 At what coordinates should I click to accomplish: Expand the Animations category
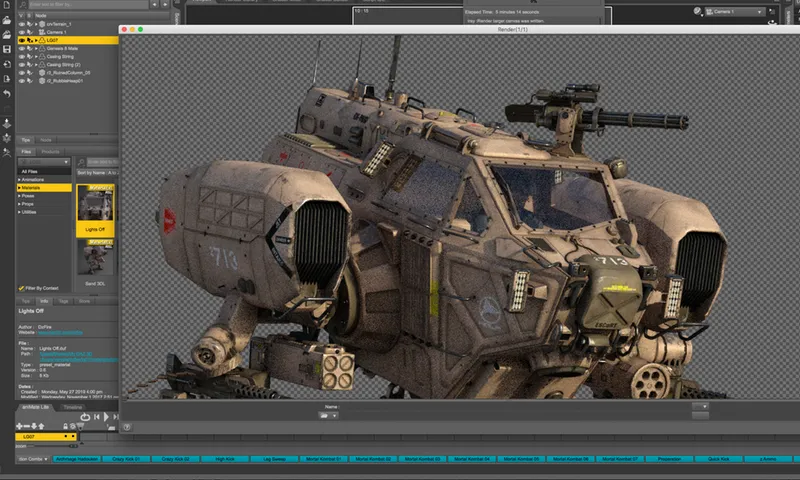(19, 180)
